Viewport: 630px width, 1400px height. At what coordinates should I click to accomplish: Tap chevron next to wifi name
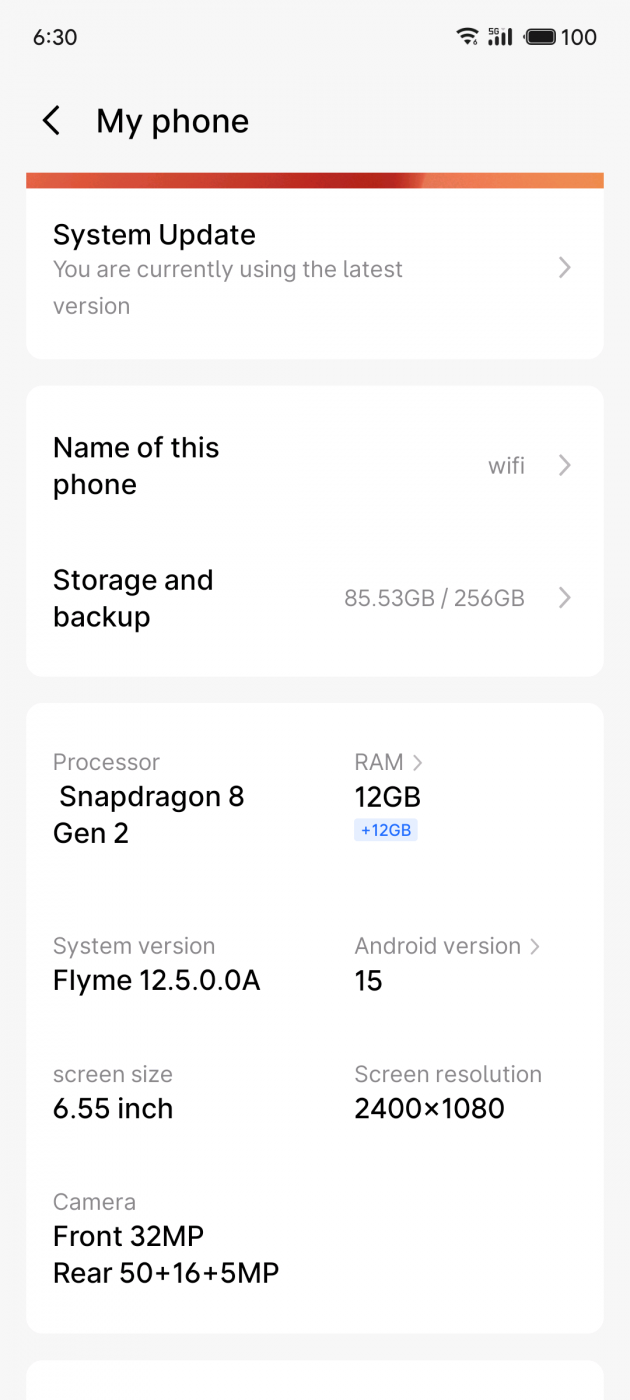(x=565, y=465)
